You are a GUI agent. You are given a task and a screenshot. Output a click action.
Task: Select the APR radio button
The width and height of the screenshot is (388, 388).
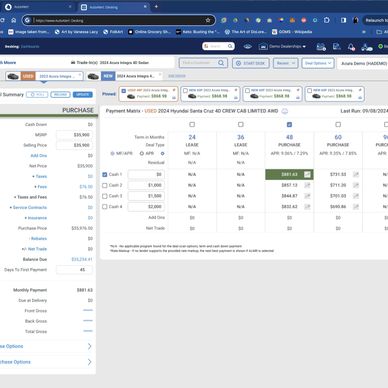click(x=142, y=153)
